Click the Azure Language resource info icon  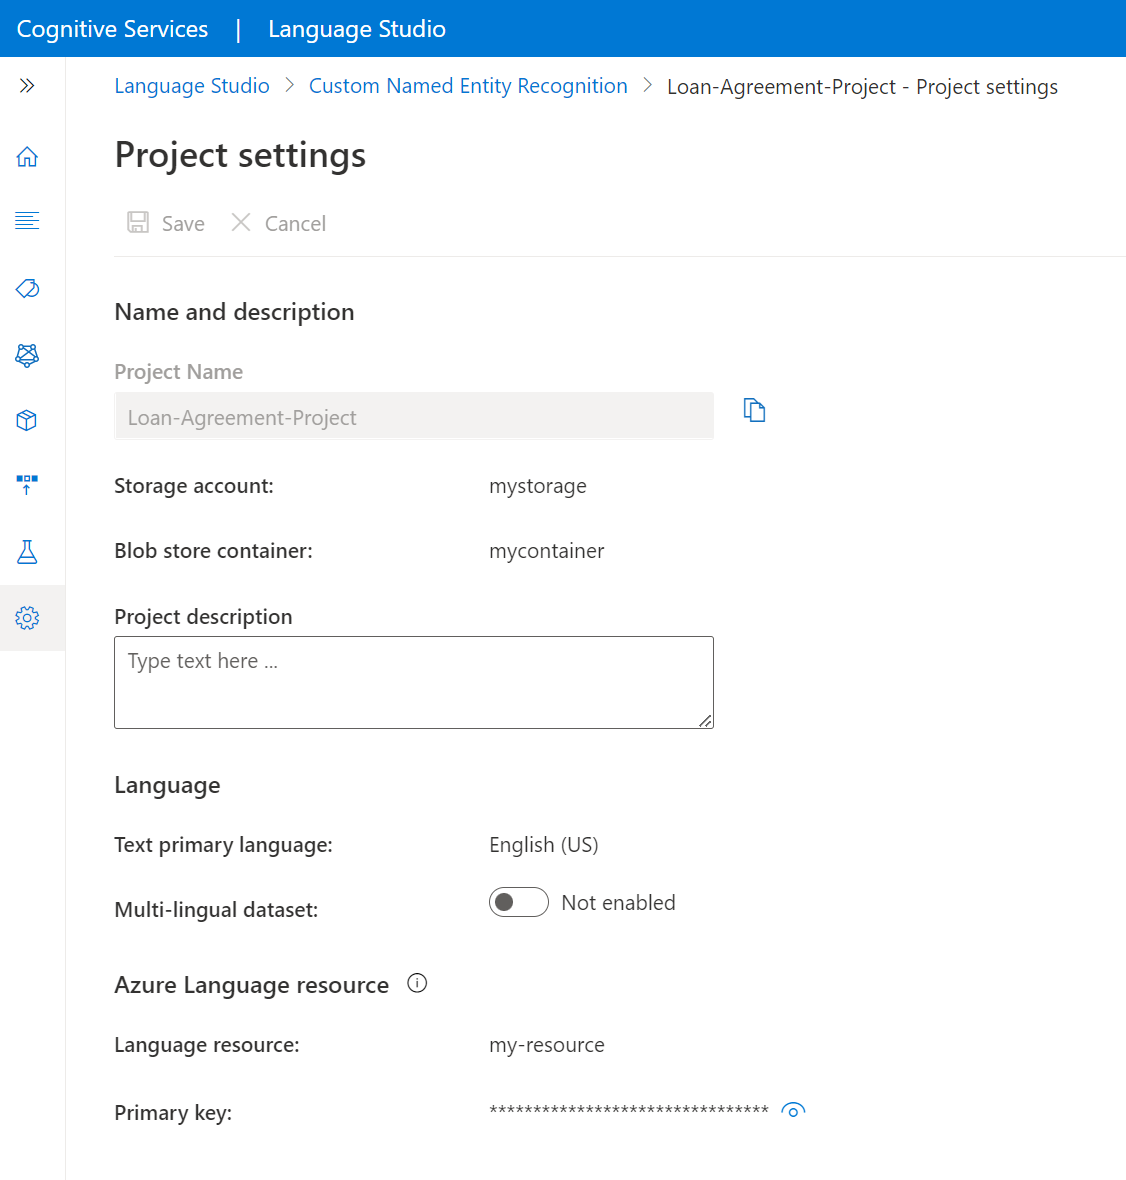click(x=417, y=983)
